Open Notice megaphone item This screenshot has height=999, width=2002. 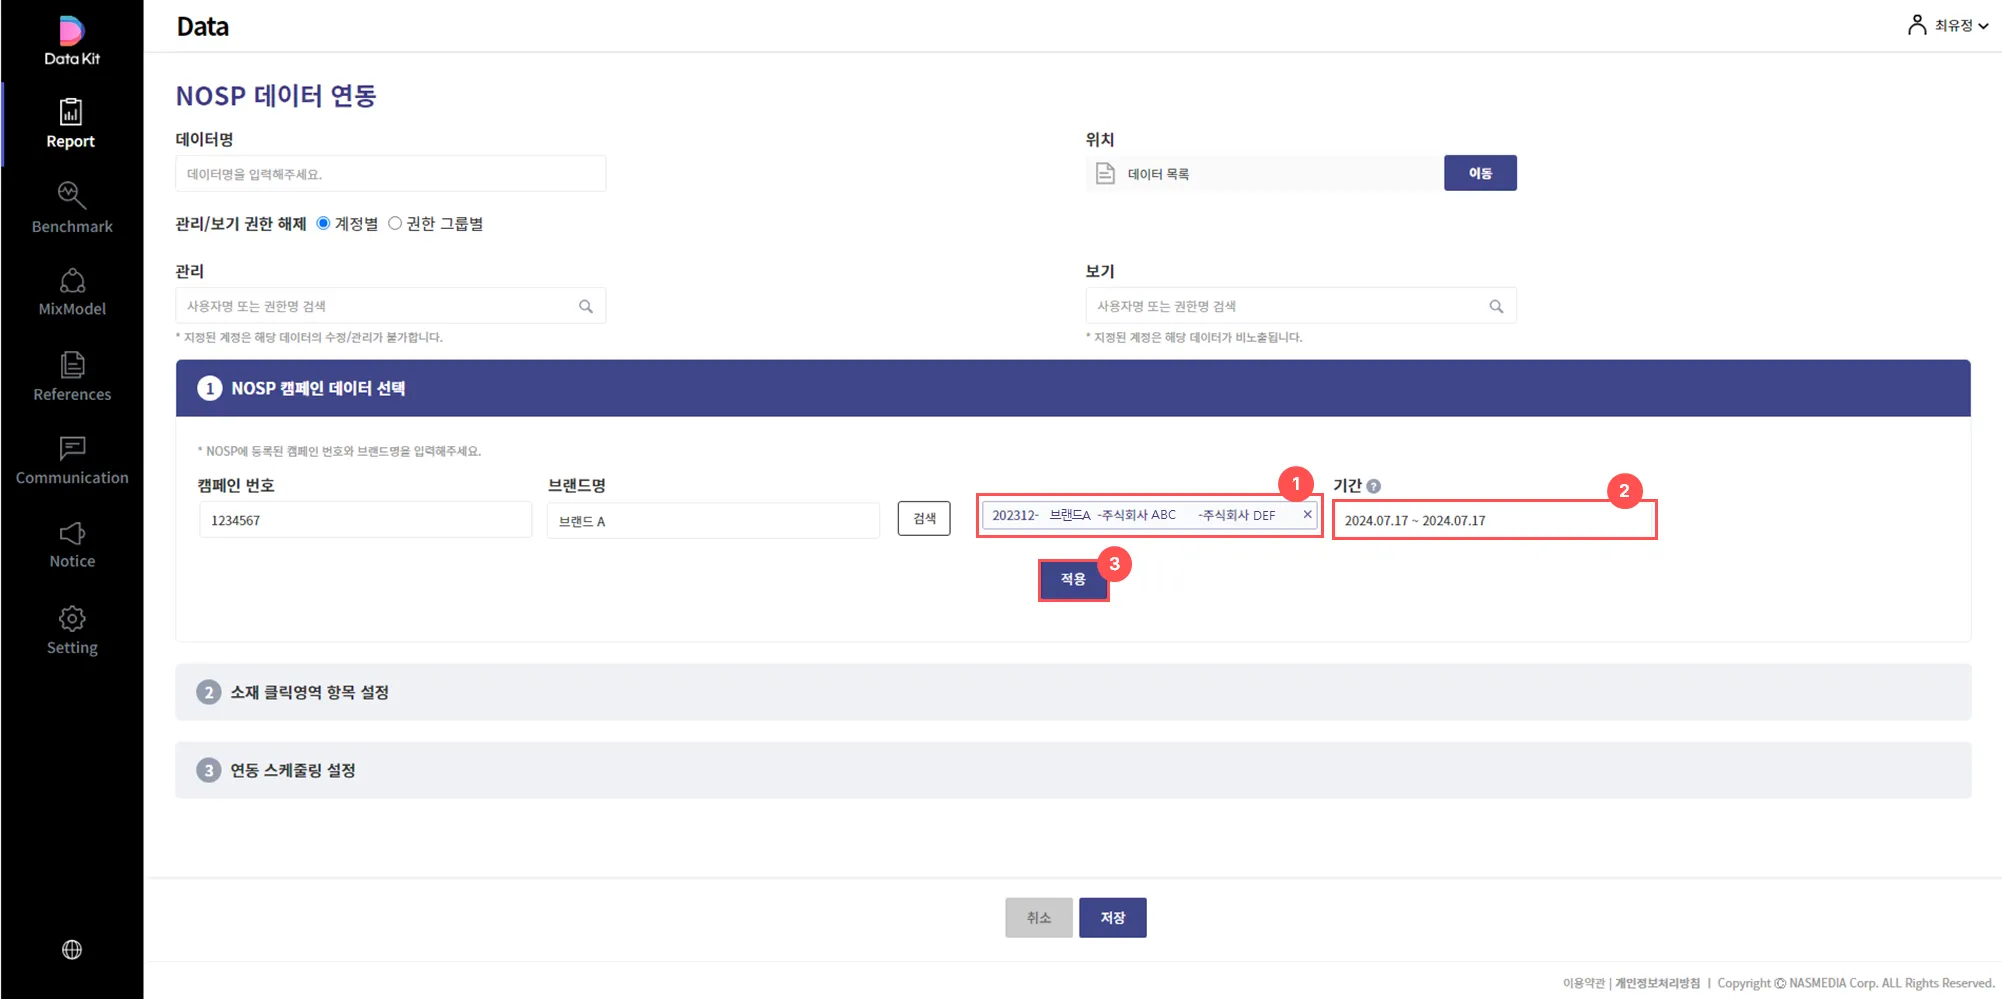tap(72, 545)
